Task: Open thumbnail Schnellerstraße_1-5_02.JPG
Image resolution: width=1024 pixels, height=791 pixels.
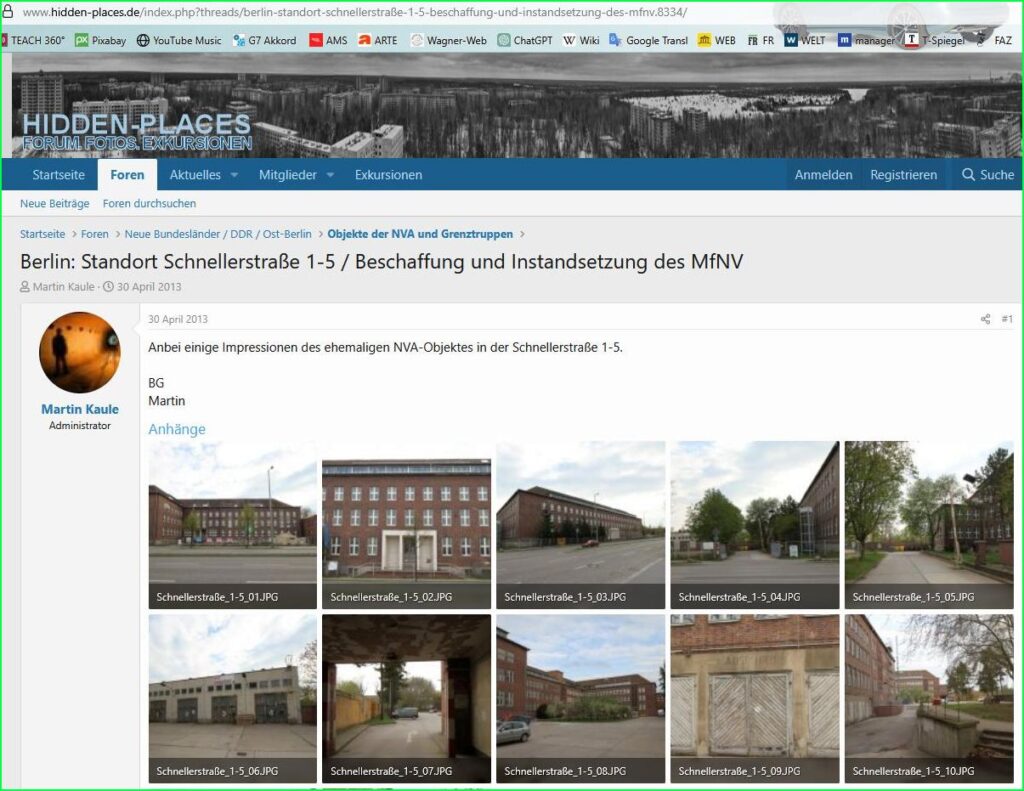Action: 406,524
